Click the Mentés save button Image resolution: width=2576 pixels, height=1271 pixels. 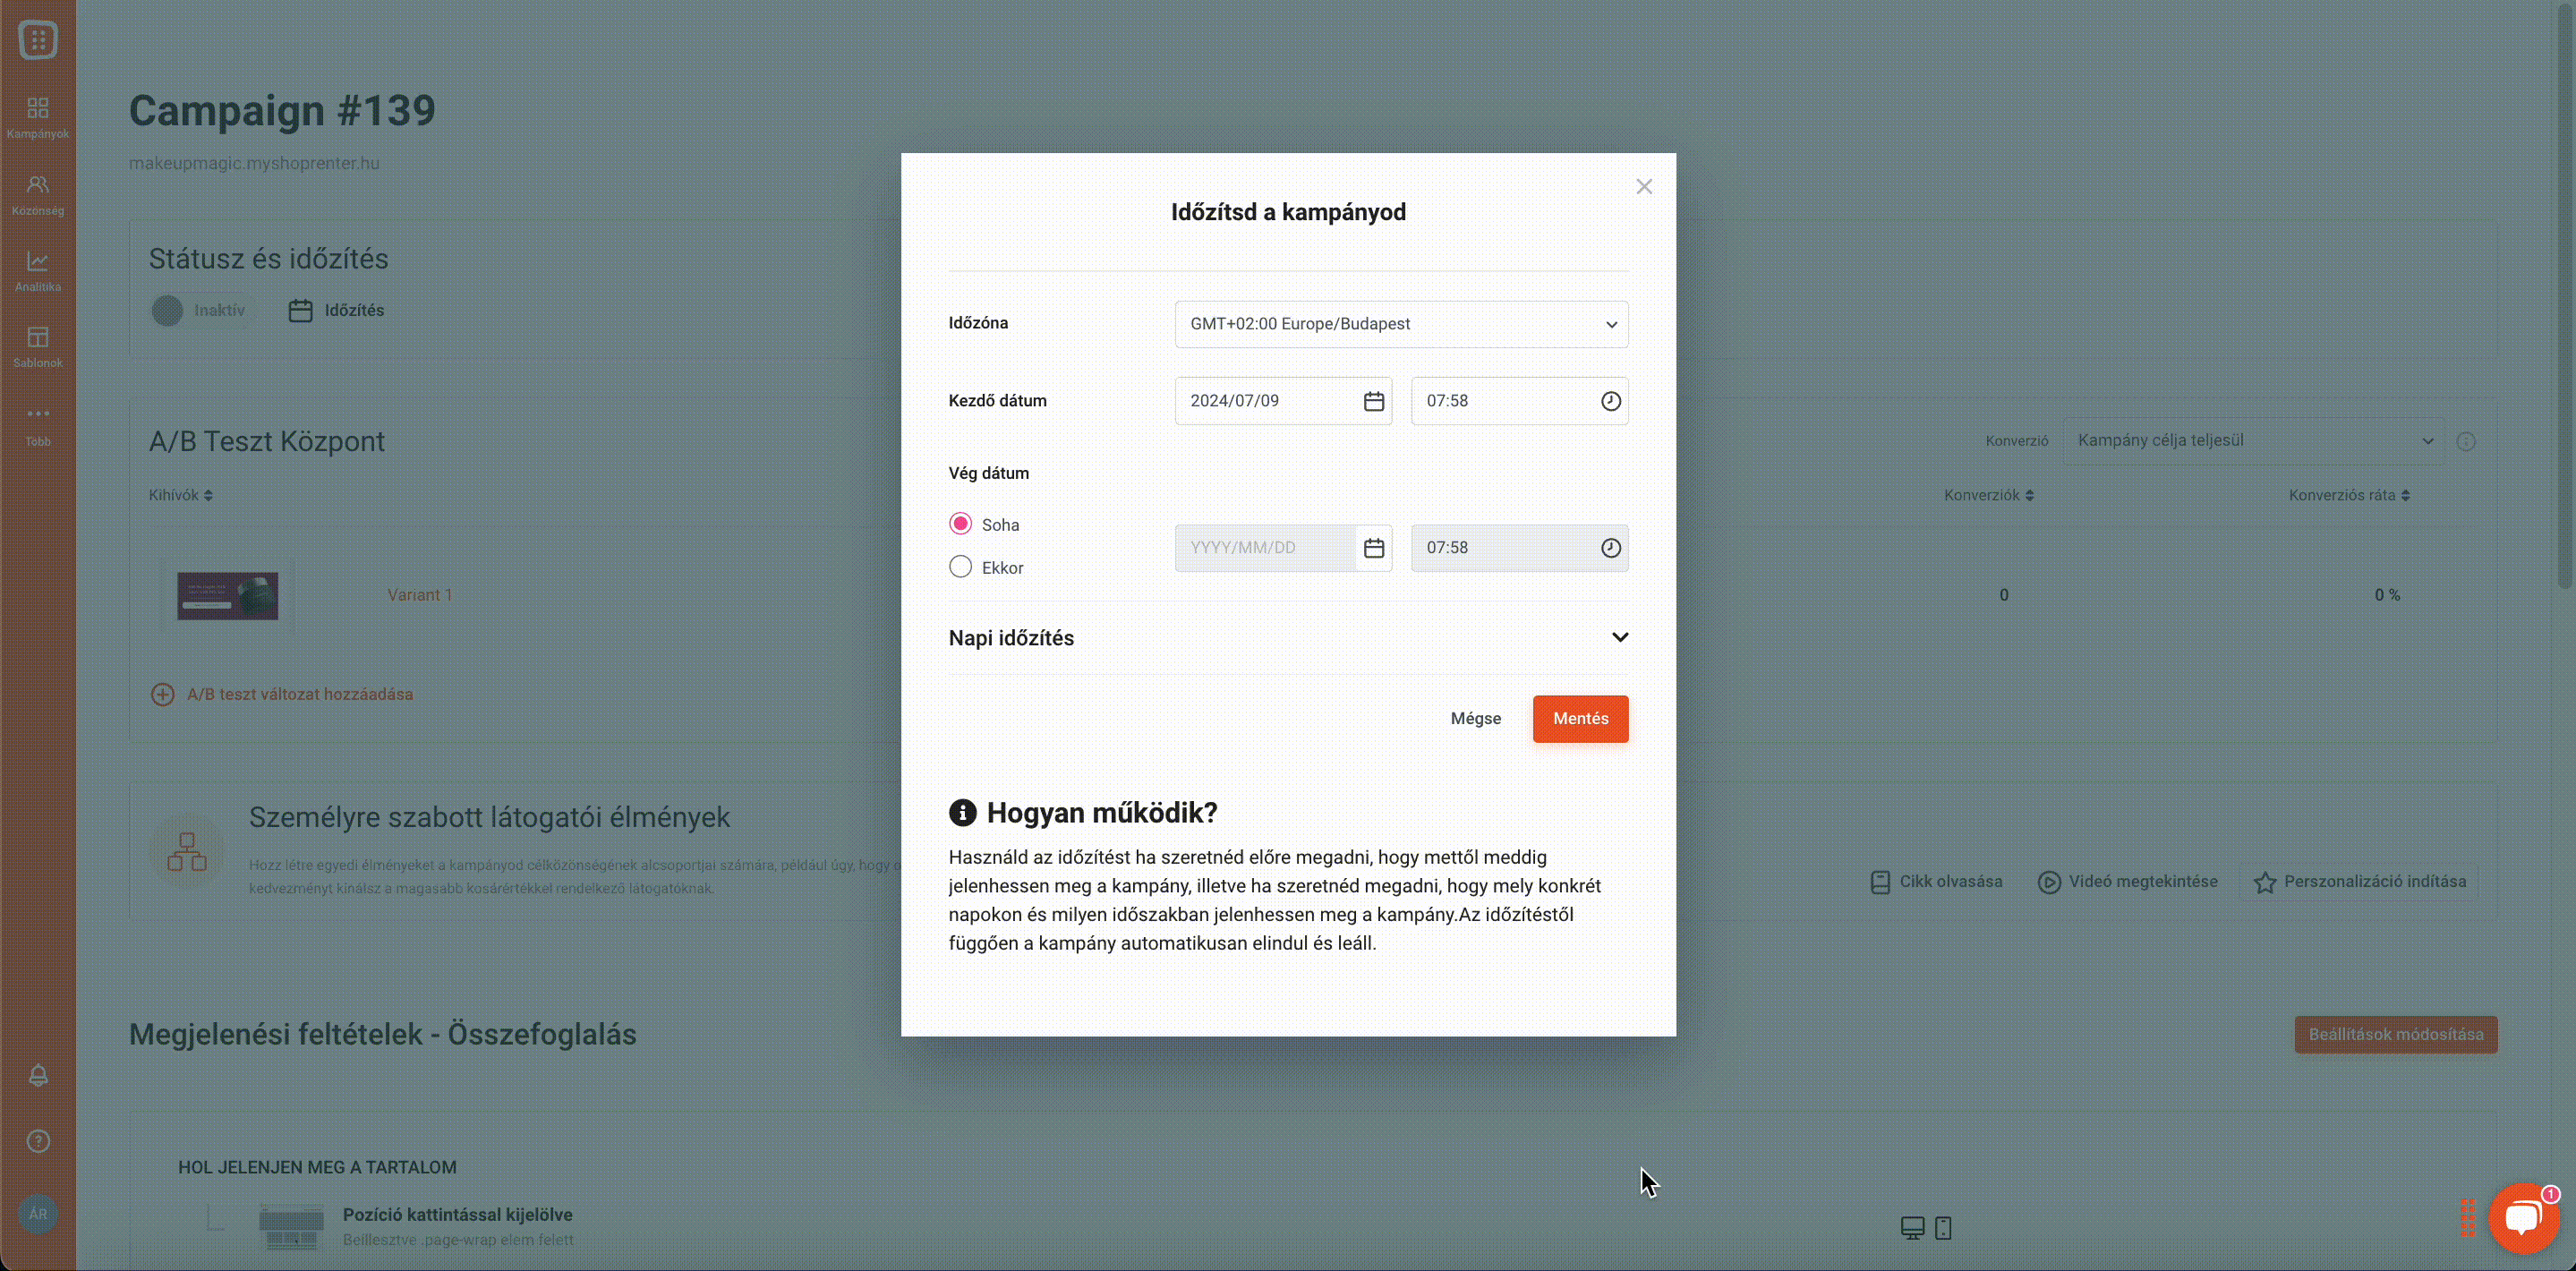tap(1580, 719)
